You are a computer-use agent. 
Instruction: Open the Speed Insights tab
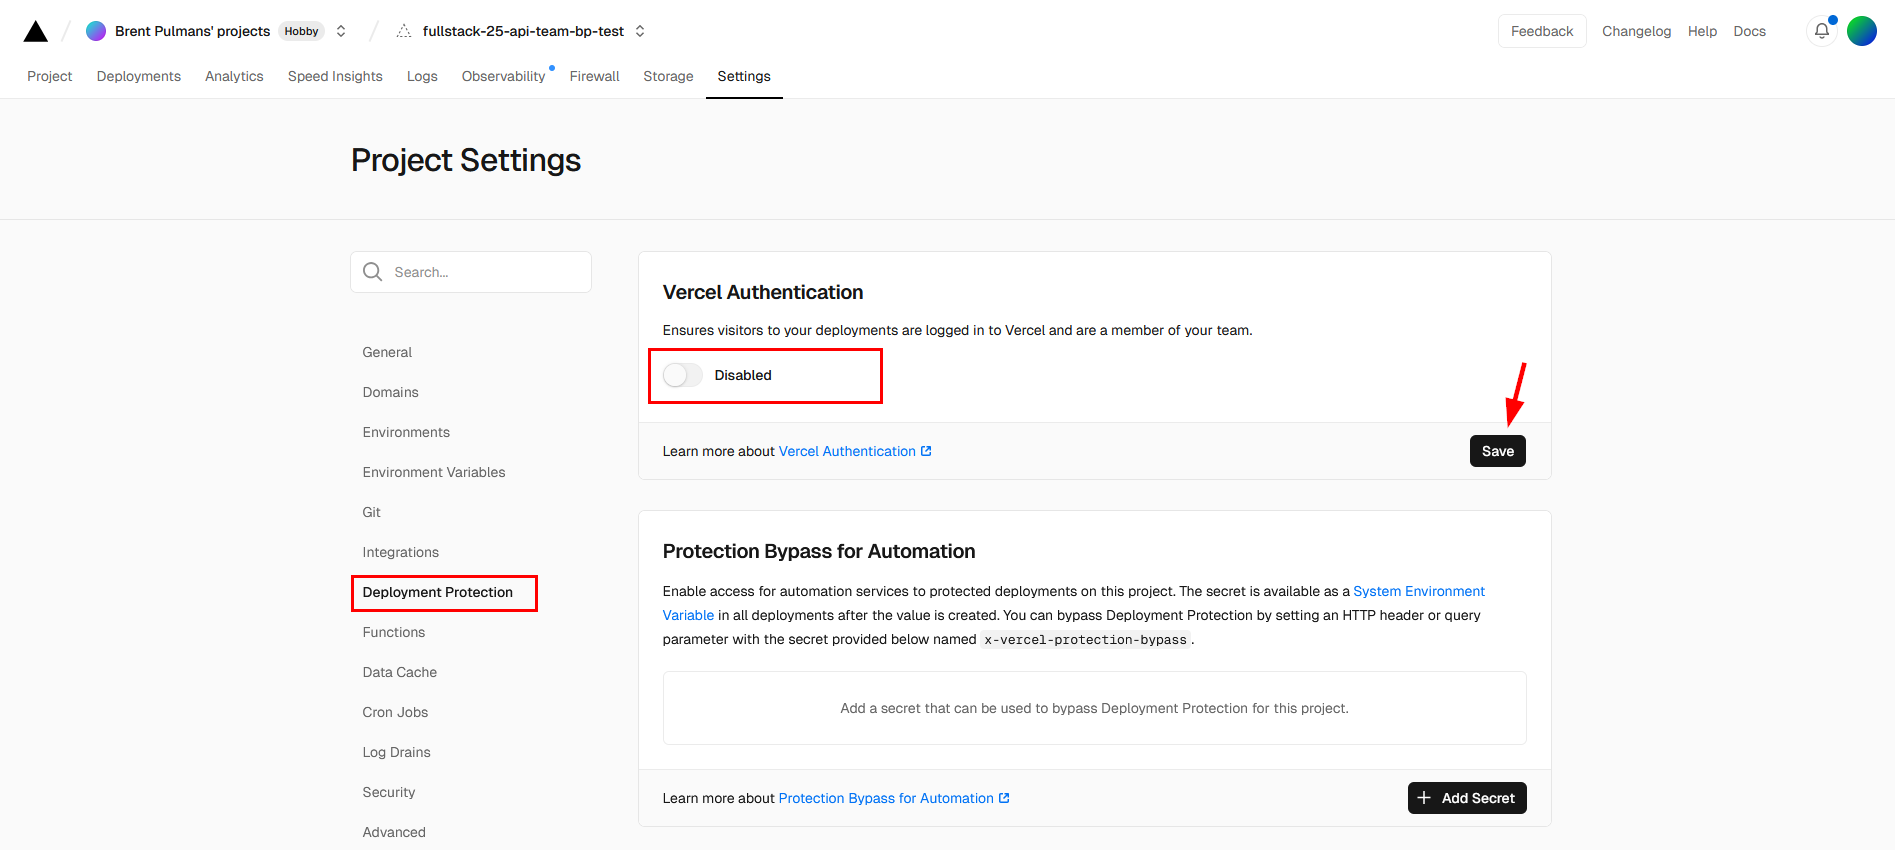(335, 76)
